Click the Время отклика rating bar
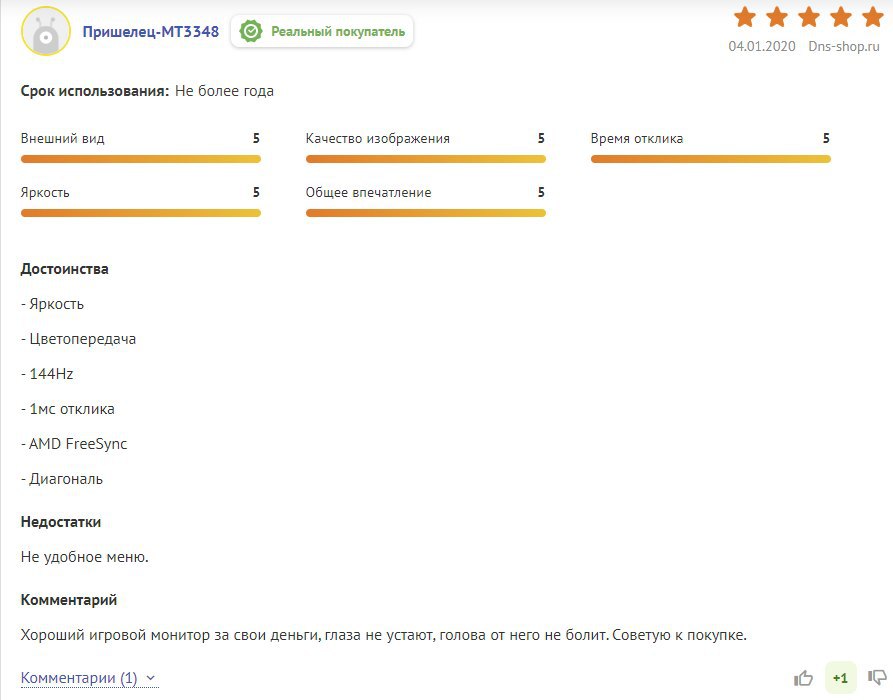Screen dimensions: 893x700 tap(711, 159)
